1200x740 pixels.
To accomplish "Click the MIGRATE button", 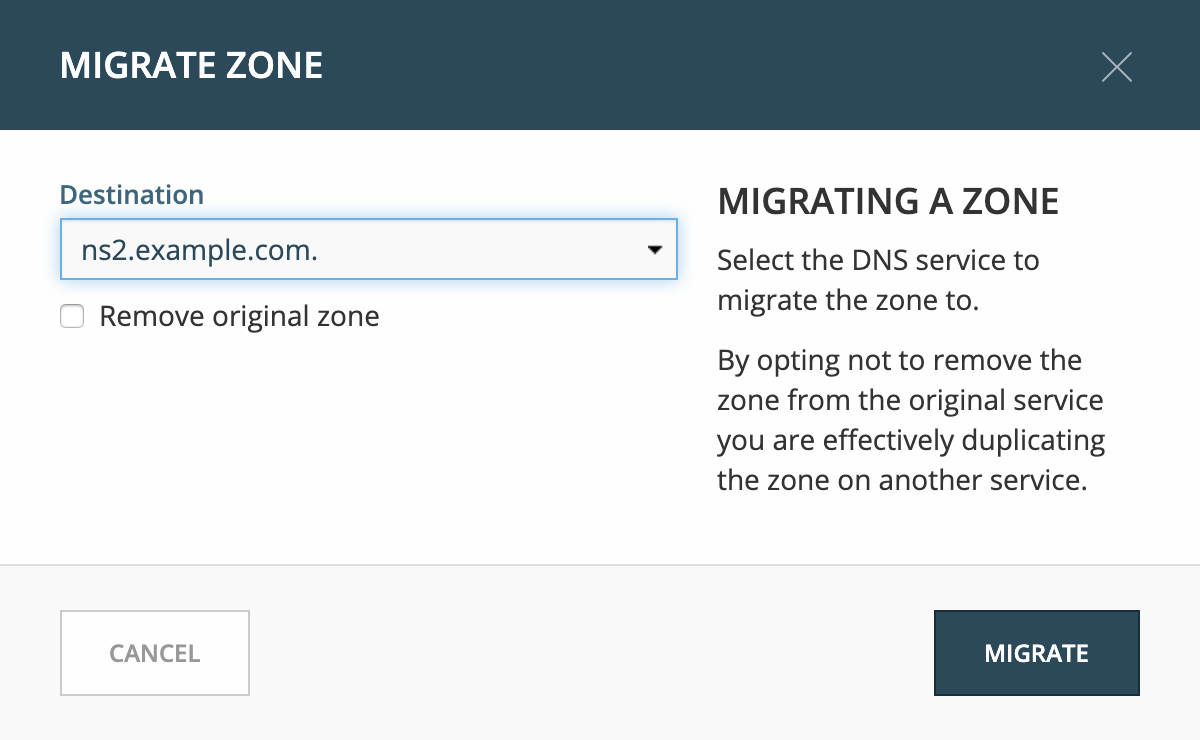I will 1037,653.
